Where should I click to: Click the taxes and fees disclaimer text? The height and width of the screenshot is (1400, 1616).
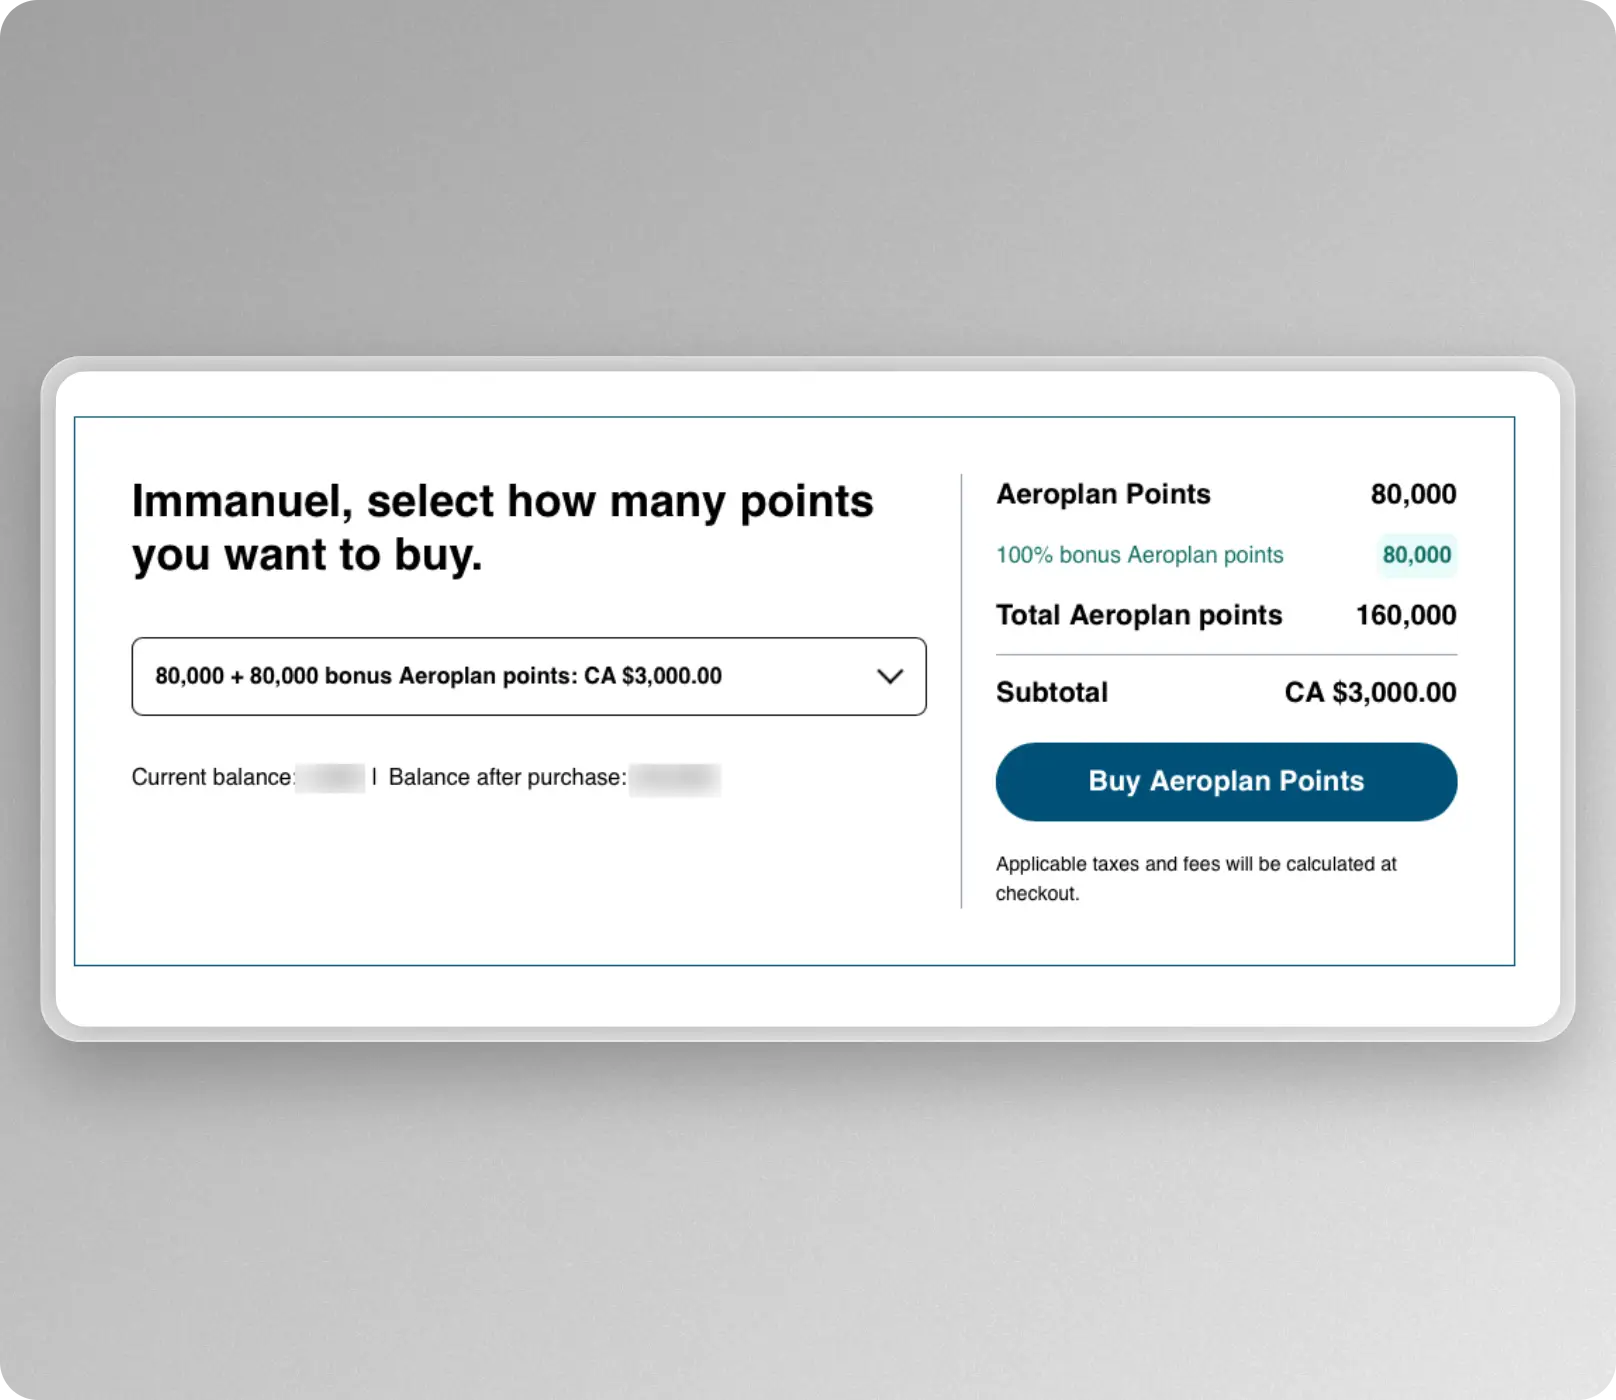(1195, 878)
